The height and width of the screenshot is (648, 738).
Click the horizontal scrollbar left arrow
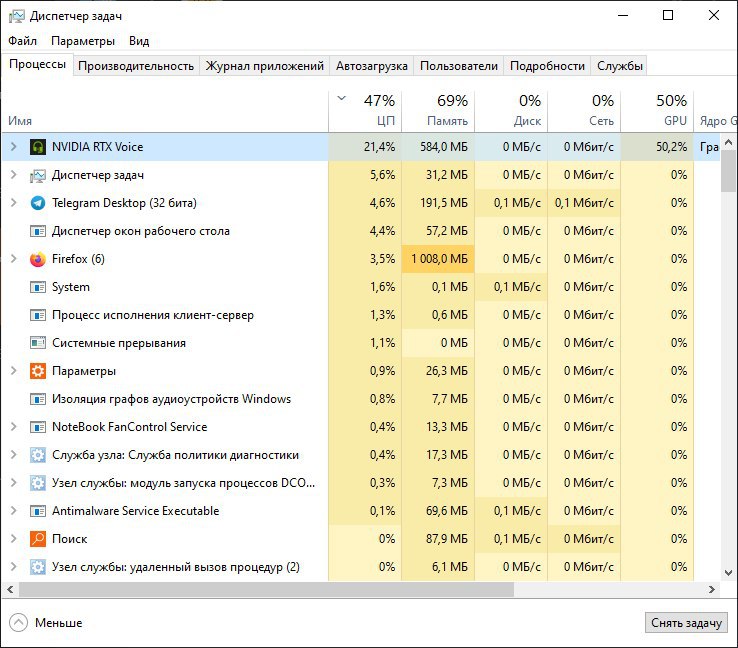coord(10,590)
